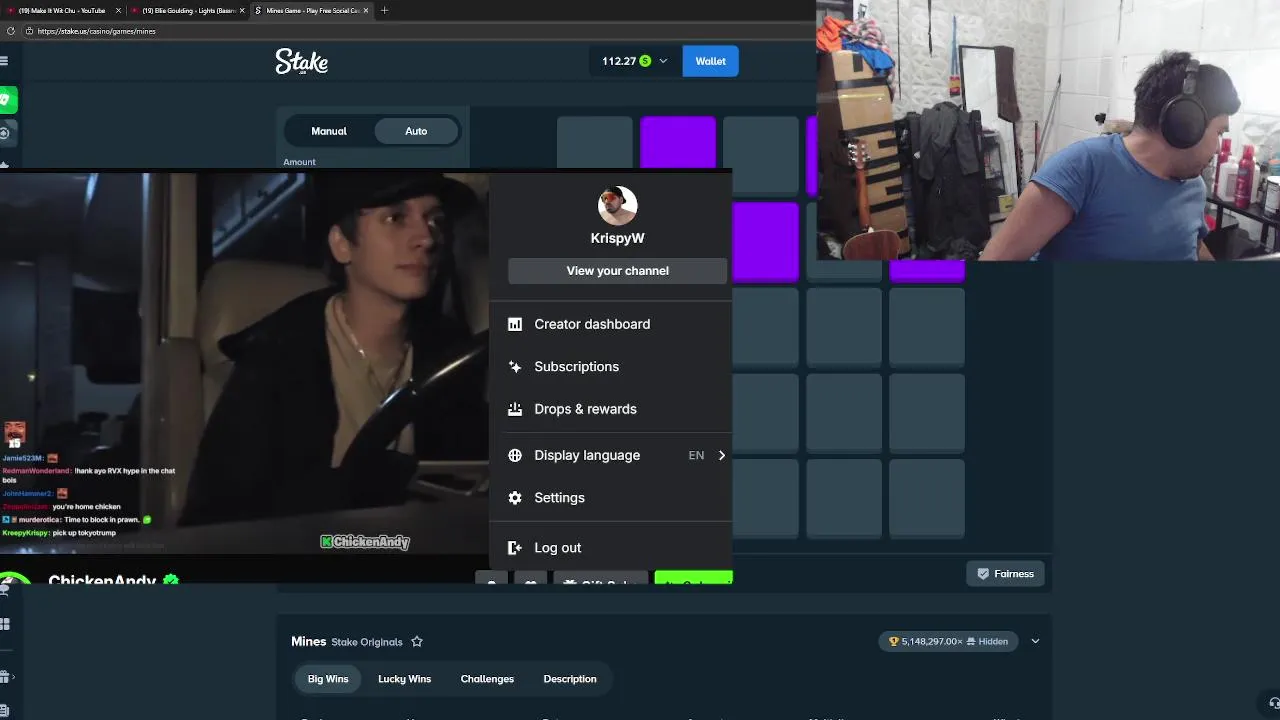The image size is (1280, 720).
Task: Click the support headset icon at the bottom right
Action: pyautogui.click(x=1274, y=703)
